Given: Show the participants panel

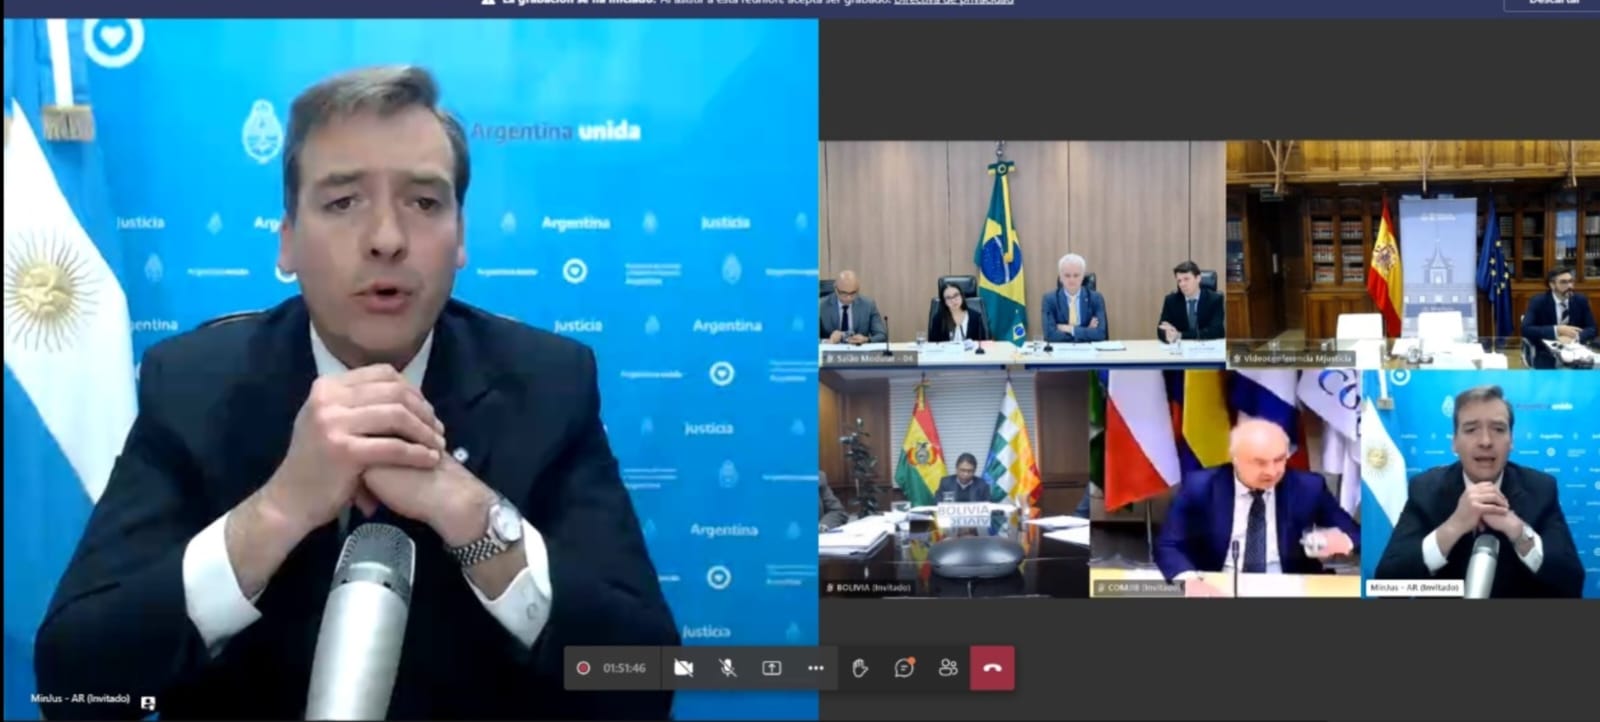Looking at the screenshot, I should click(x=948, y=668).
